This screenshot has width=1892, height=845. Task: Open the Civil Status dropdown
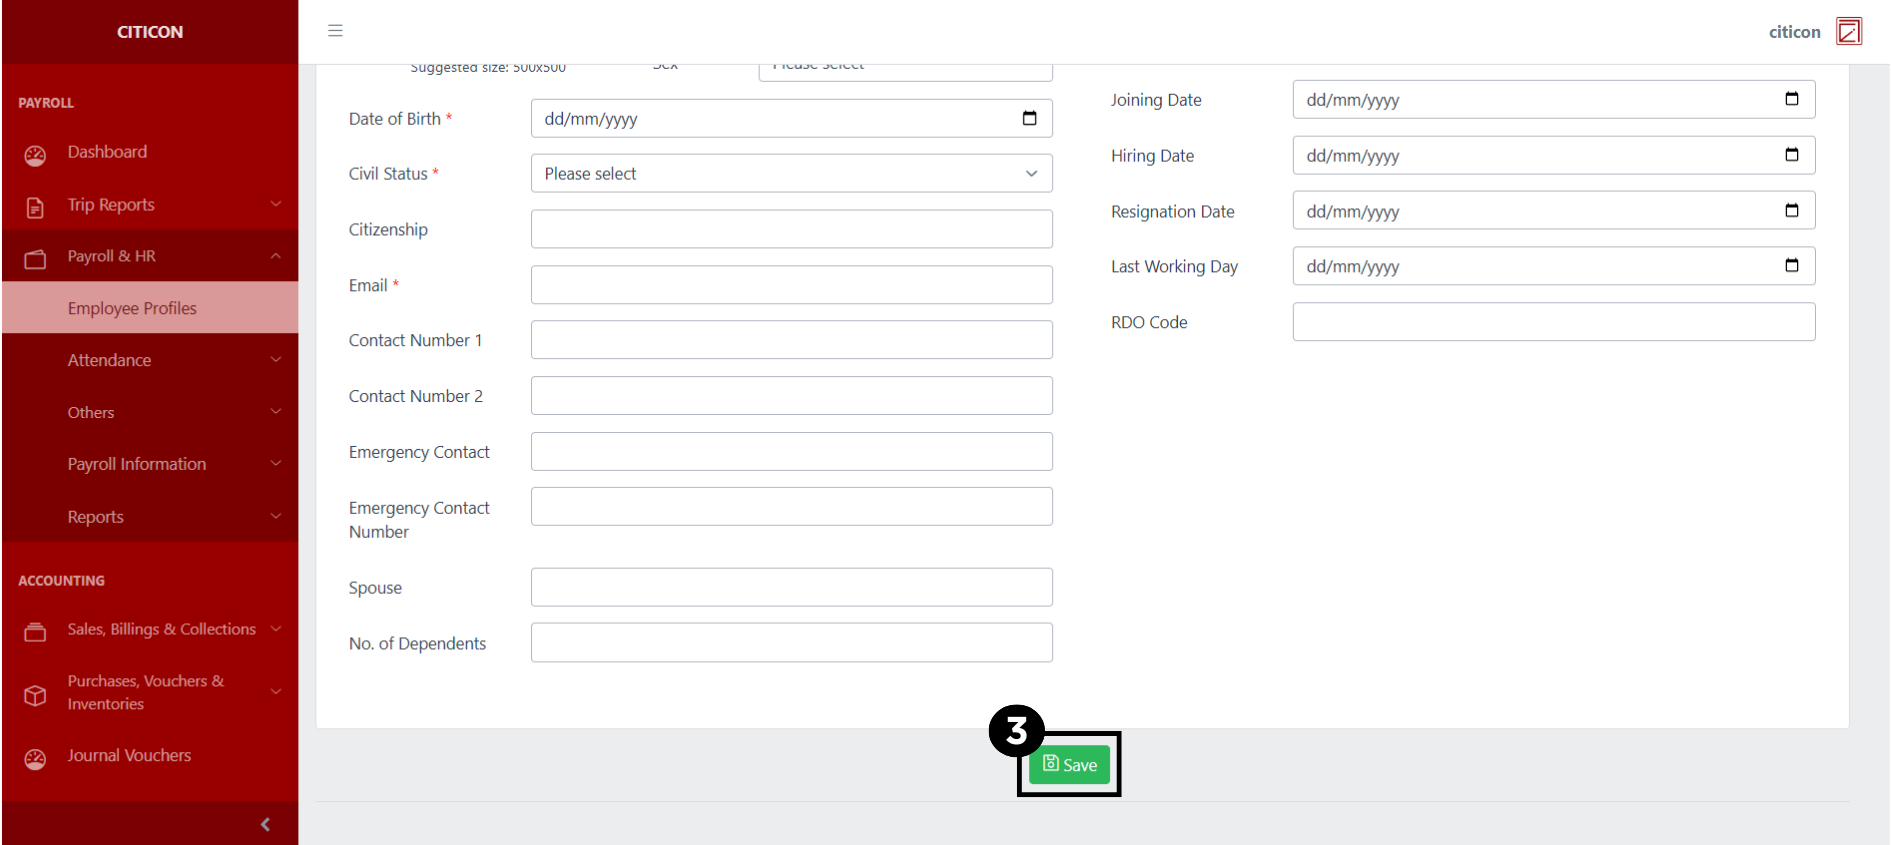pyautogui.click(x=791, y=174)
